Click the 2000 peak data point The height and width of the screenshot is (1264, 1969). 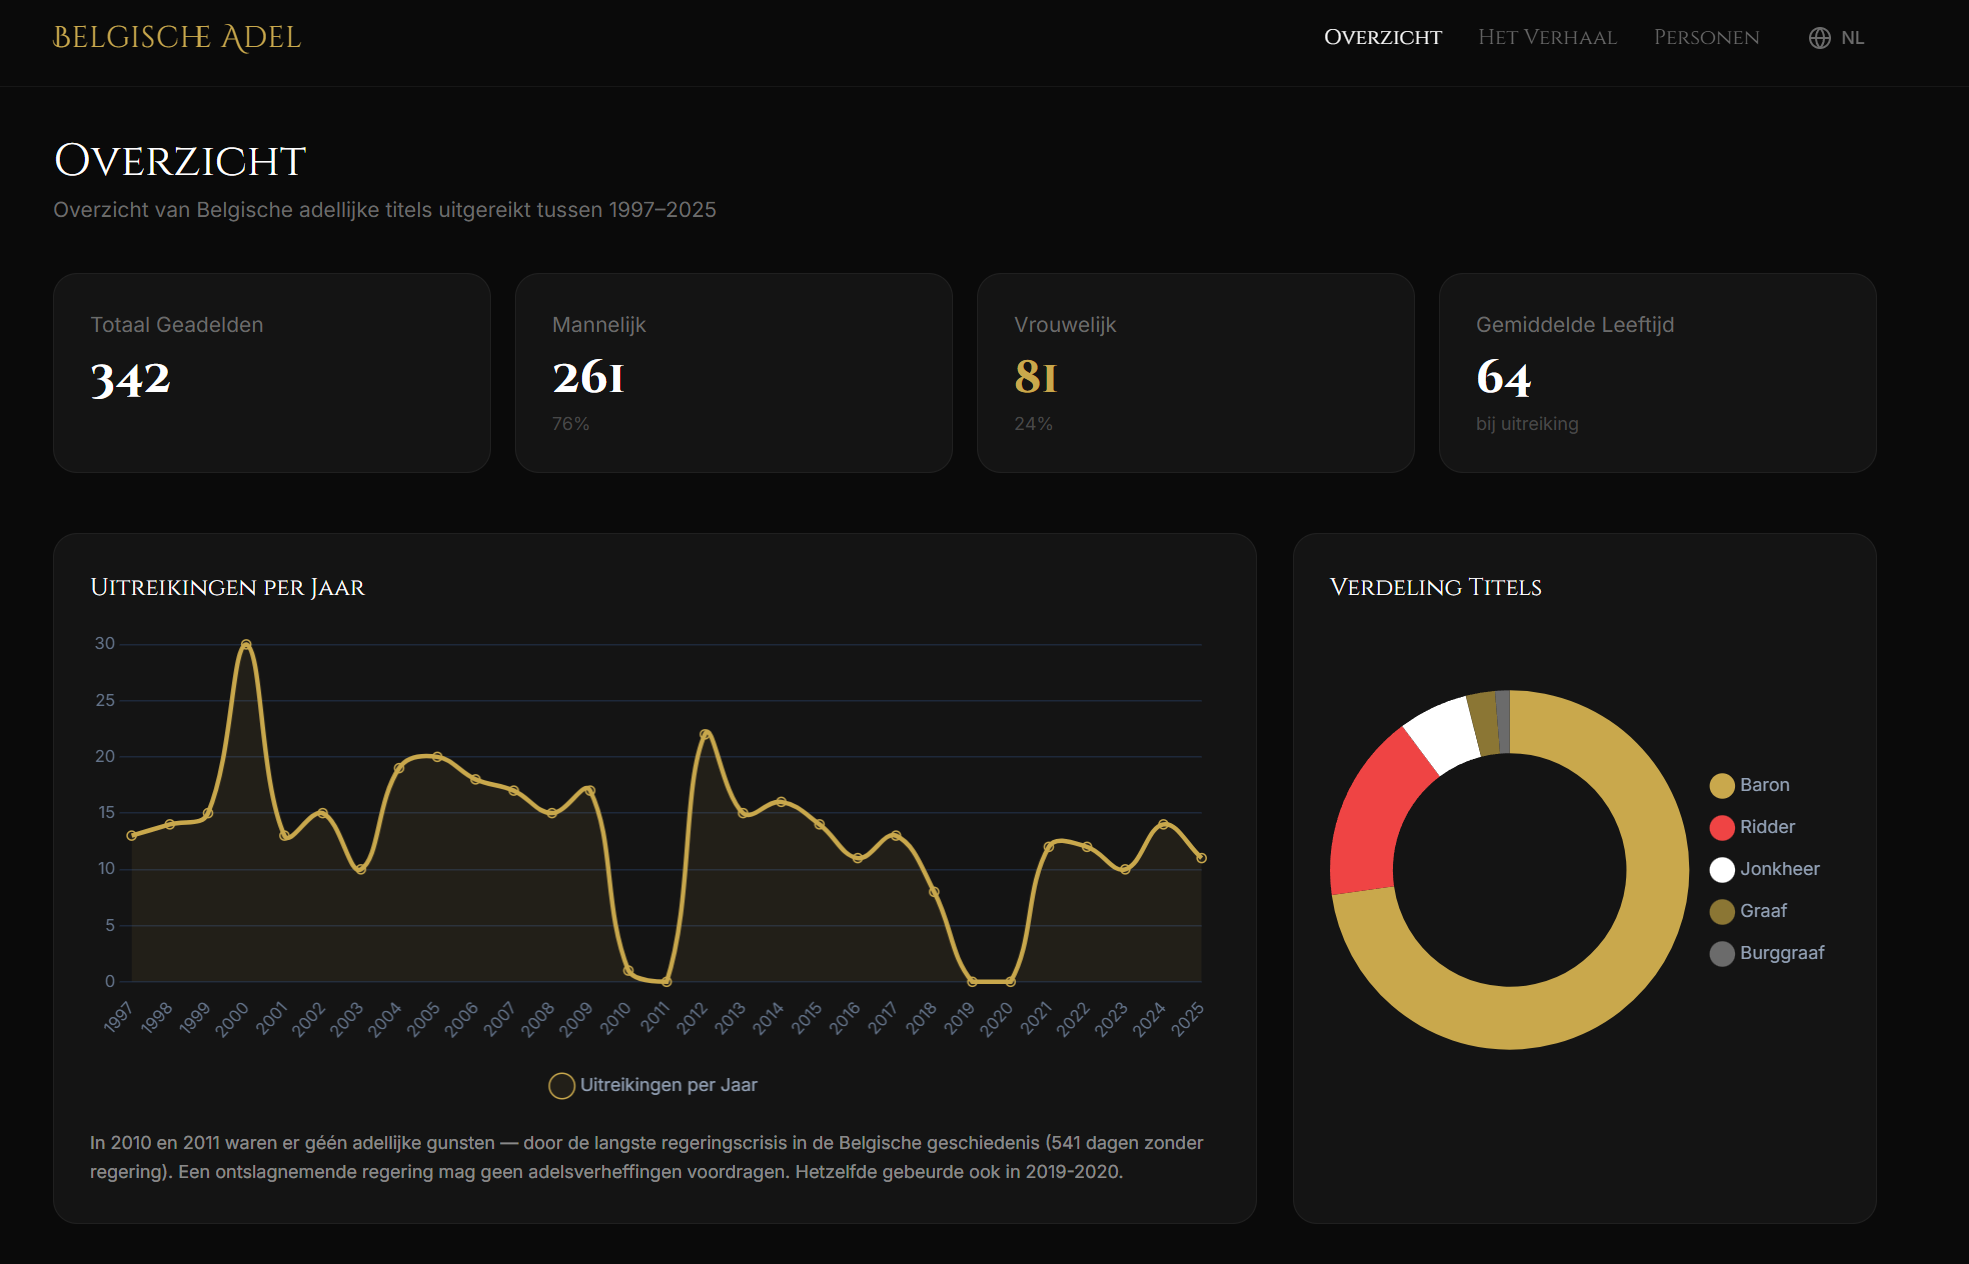coord(246,645)
